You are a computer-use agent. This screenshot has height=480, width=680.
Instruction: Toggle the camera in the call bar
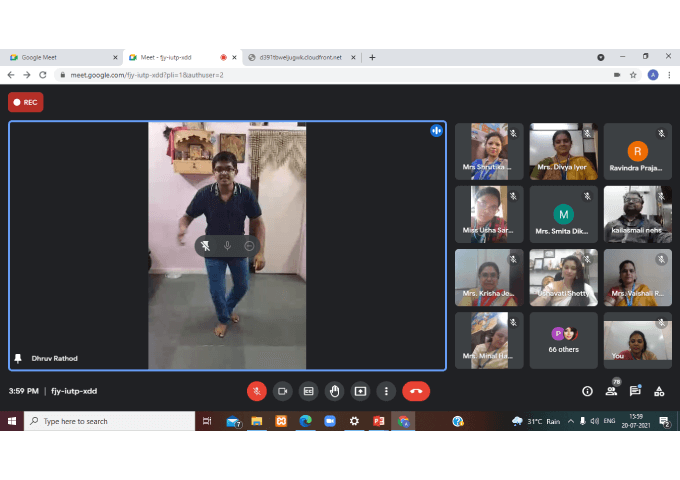(x=282, y=391)
